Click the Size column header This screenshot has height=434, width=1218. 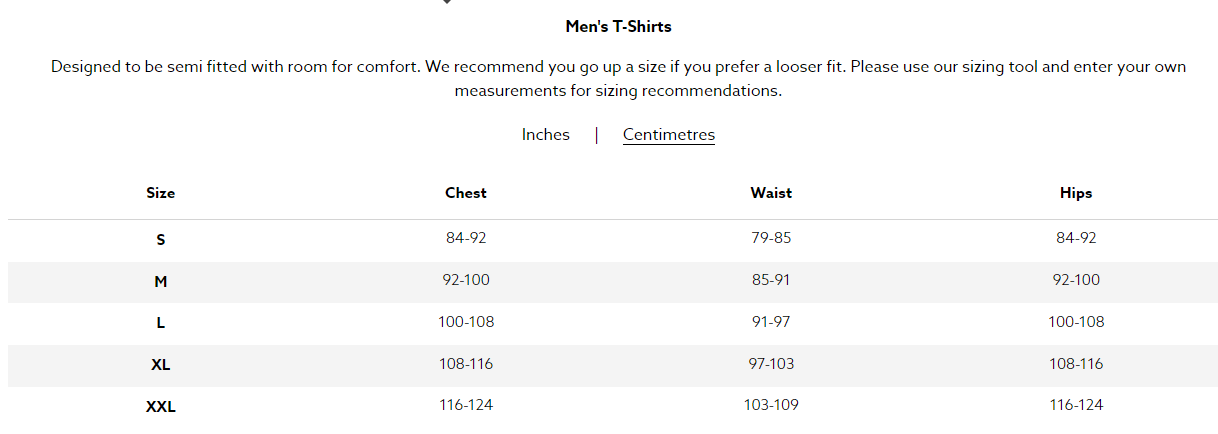pyautogui.click(x=160, y=193)
